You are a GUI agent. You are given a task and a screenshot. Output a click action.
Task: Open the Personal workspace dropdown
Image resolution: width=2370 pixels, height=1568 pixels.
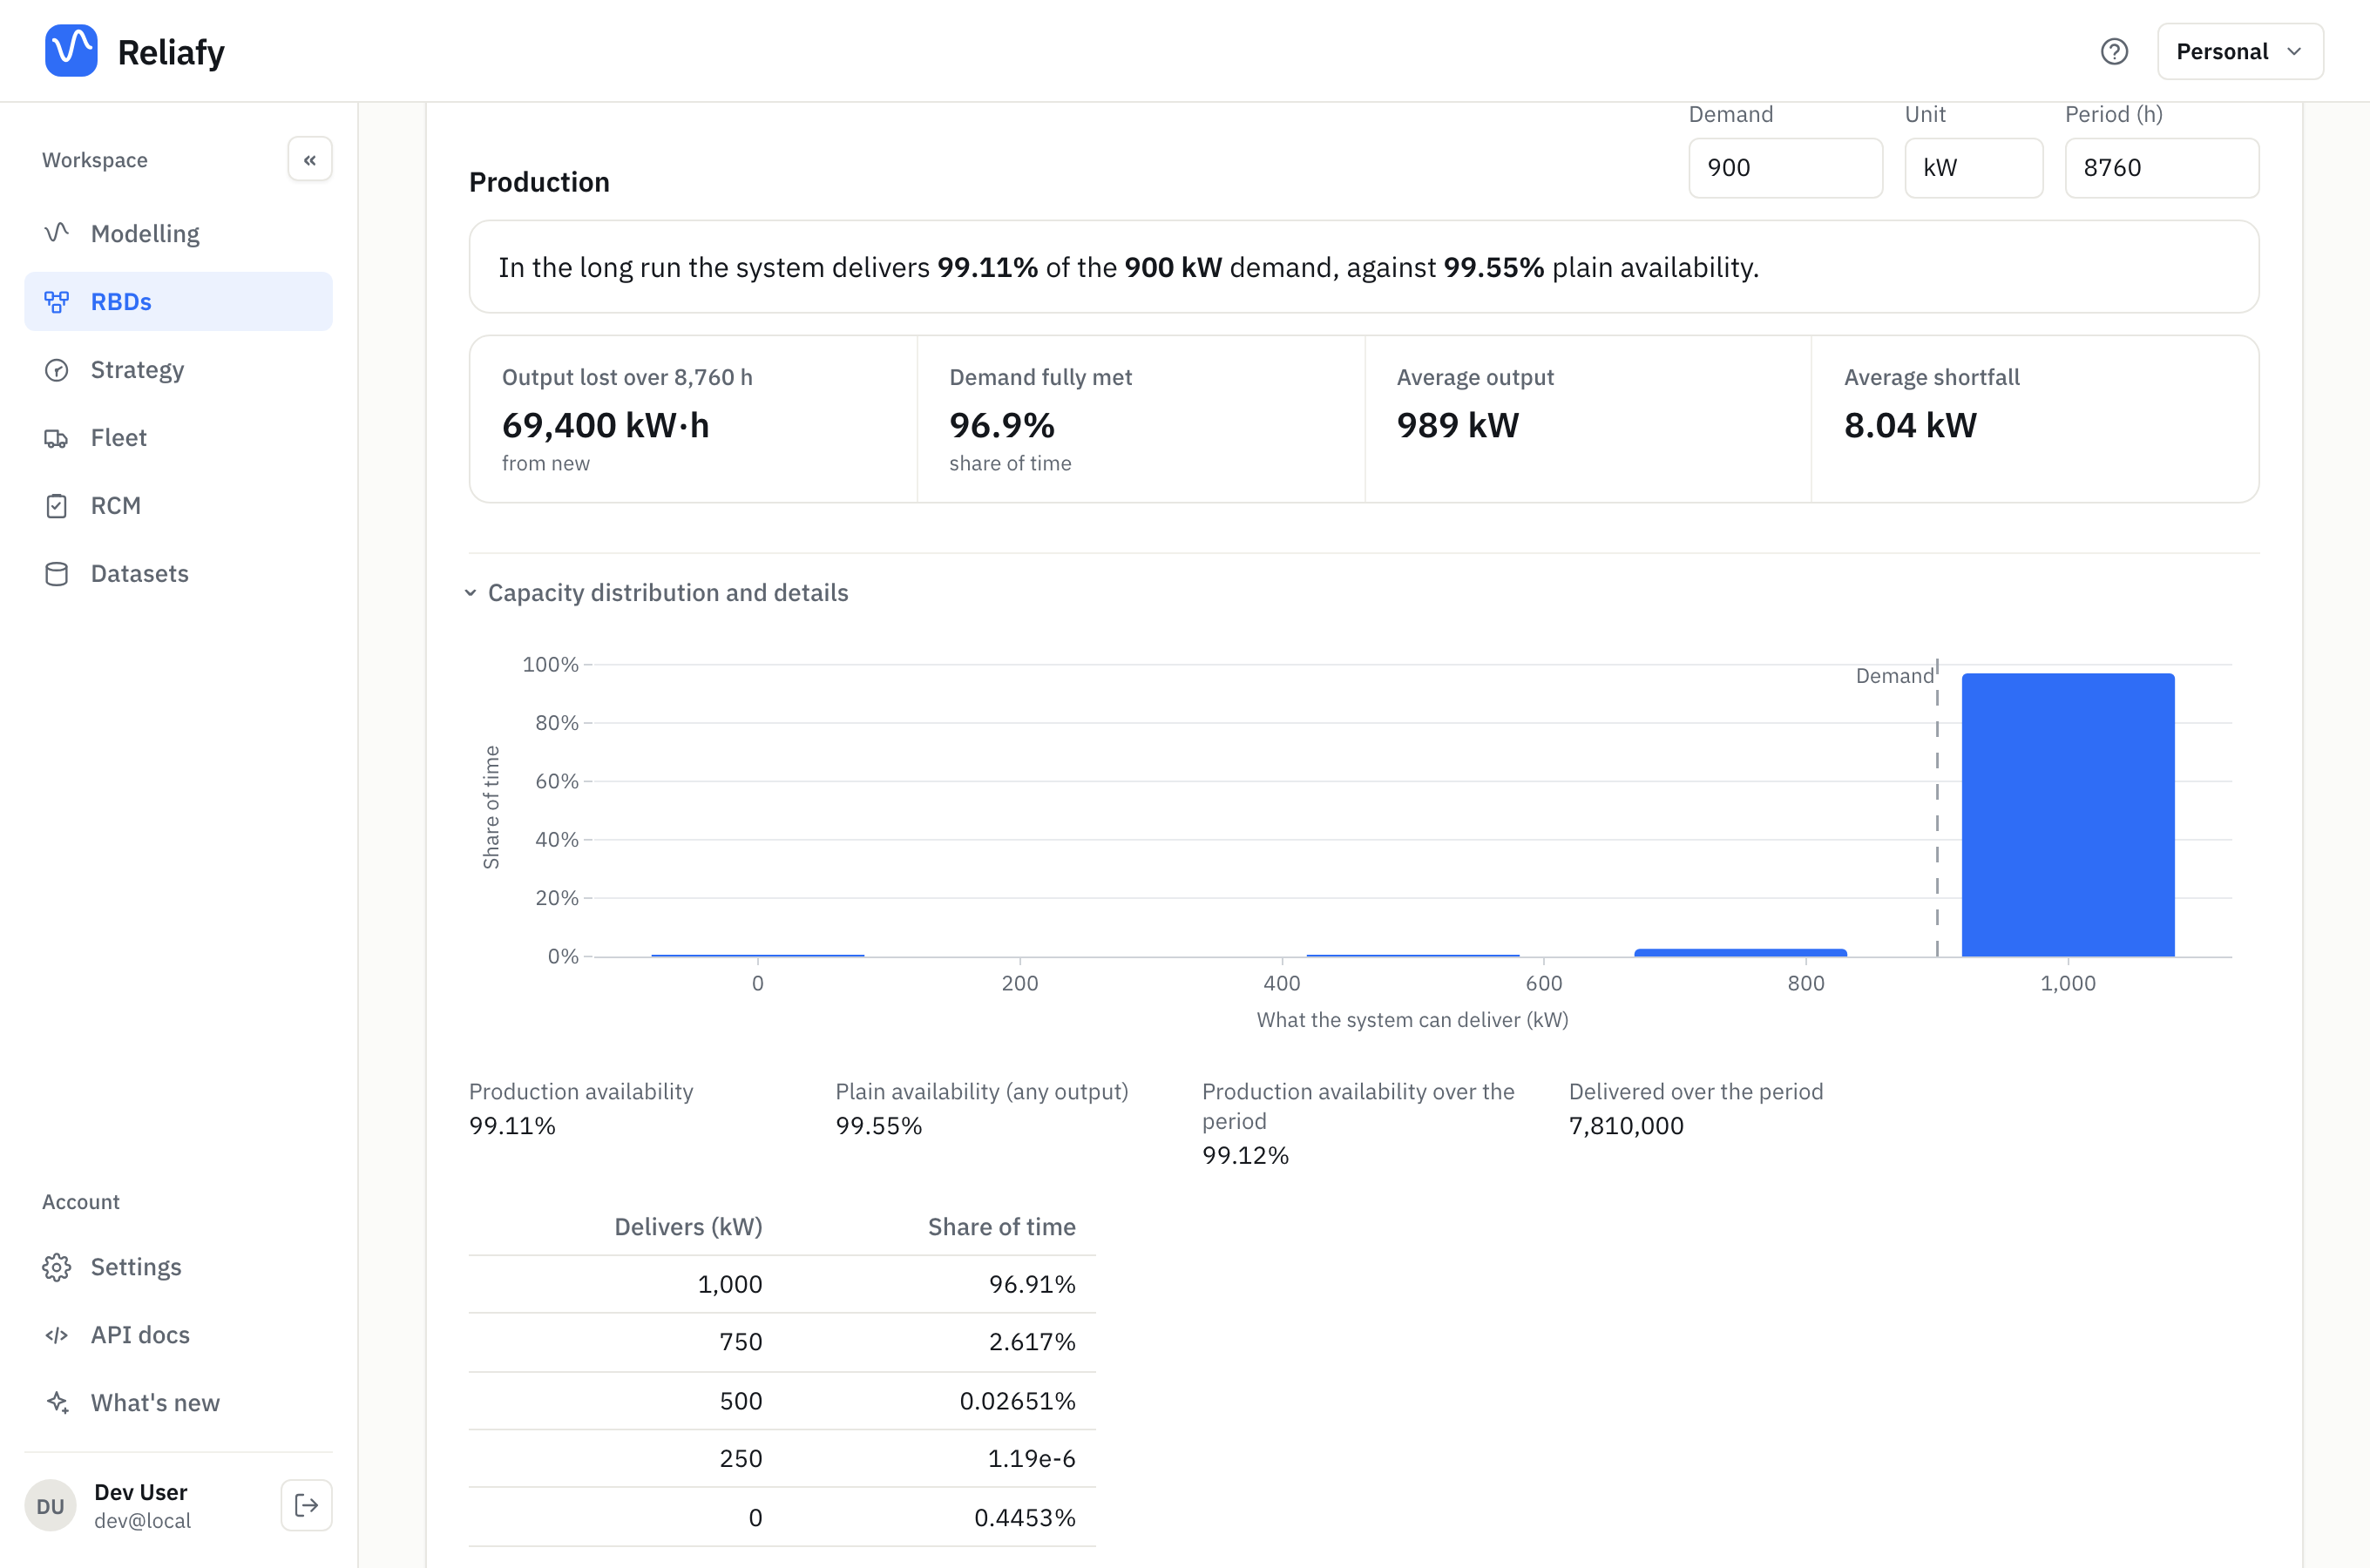[2240, 51]
